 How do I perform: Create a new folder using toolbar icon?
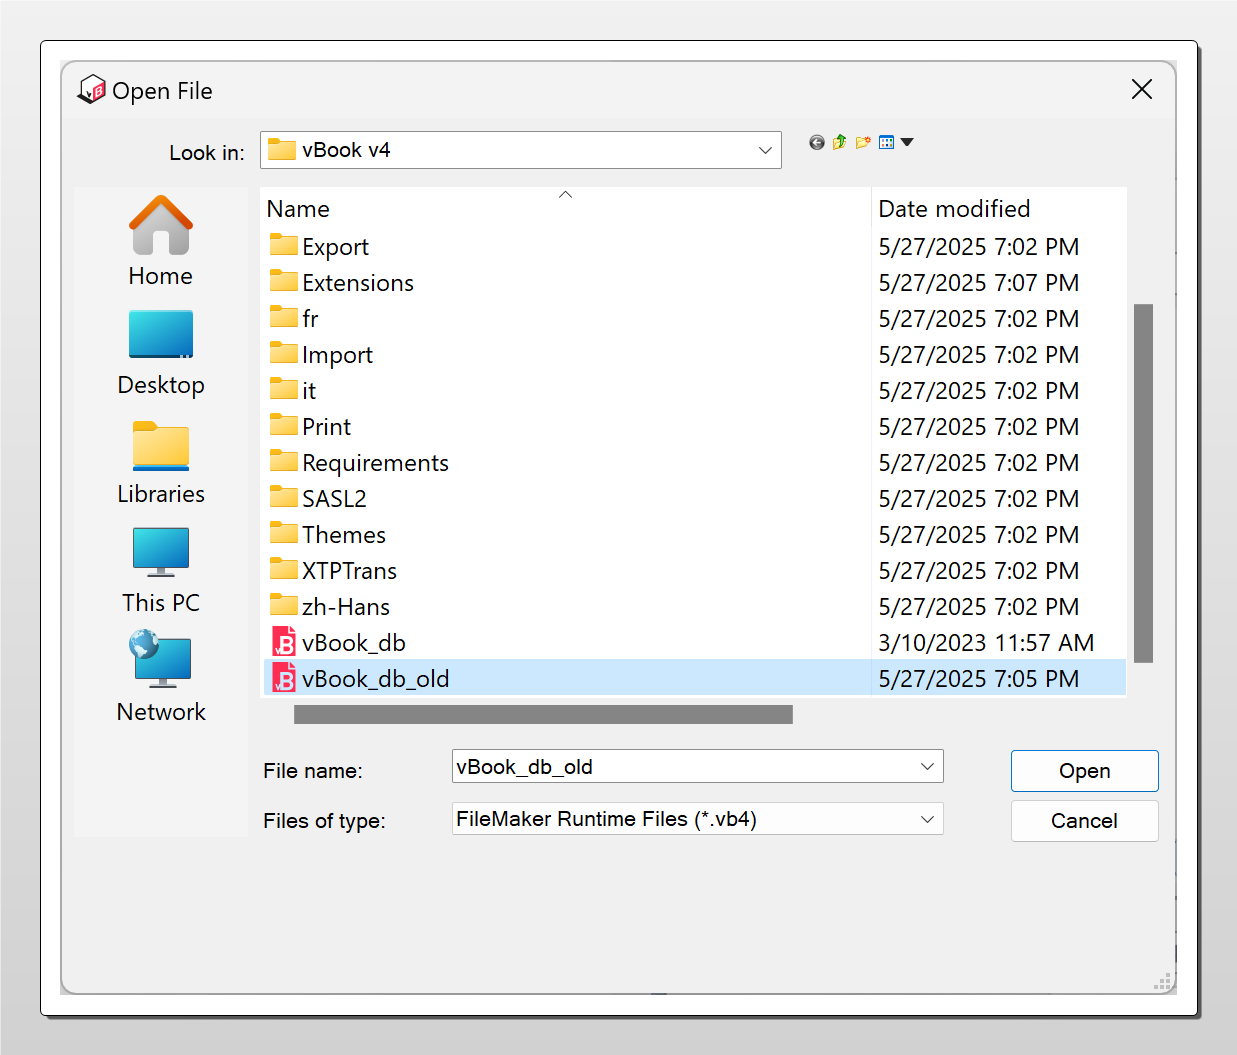862,142
